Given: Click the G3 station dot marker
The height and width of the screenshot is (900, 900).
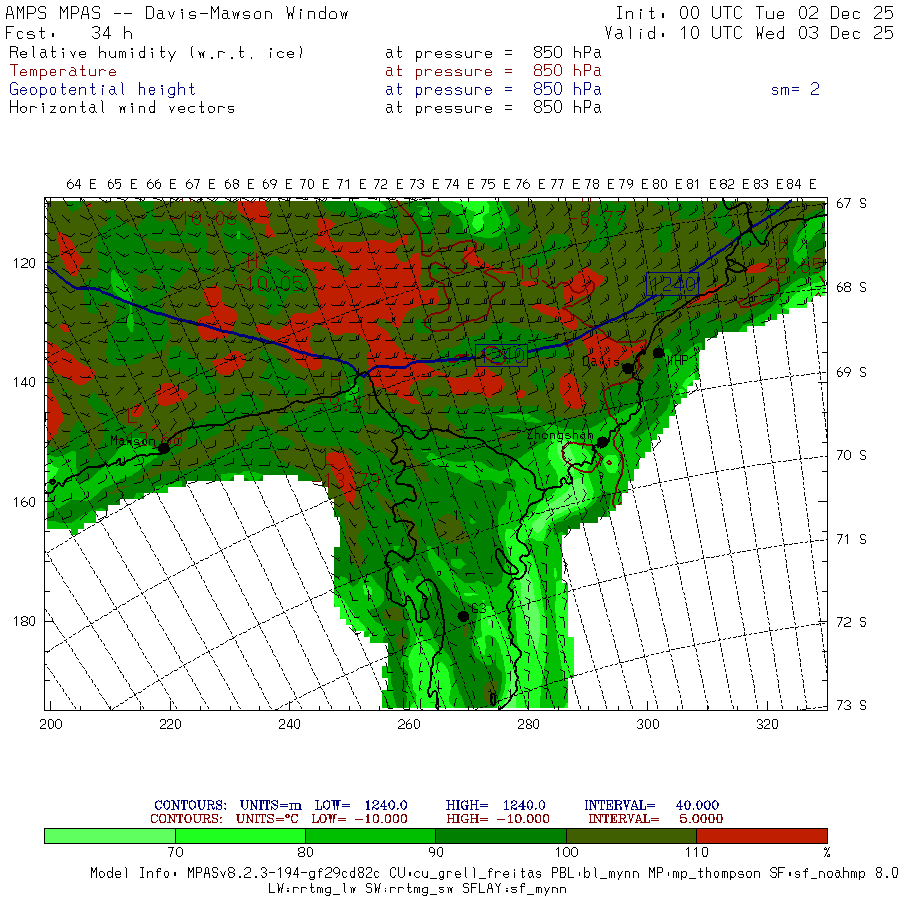Looking at the screenshot, I should point(463,616).
